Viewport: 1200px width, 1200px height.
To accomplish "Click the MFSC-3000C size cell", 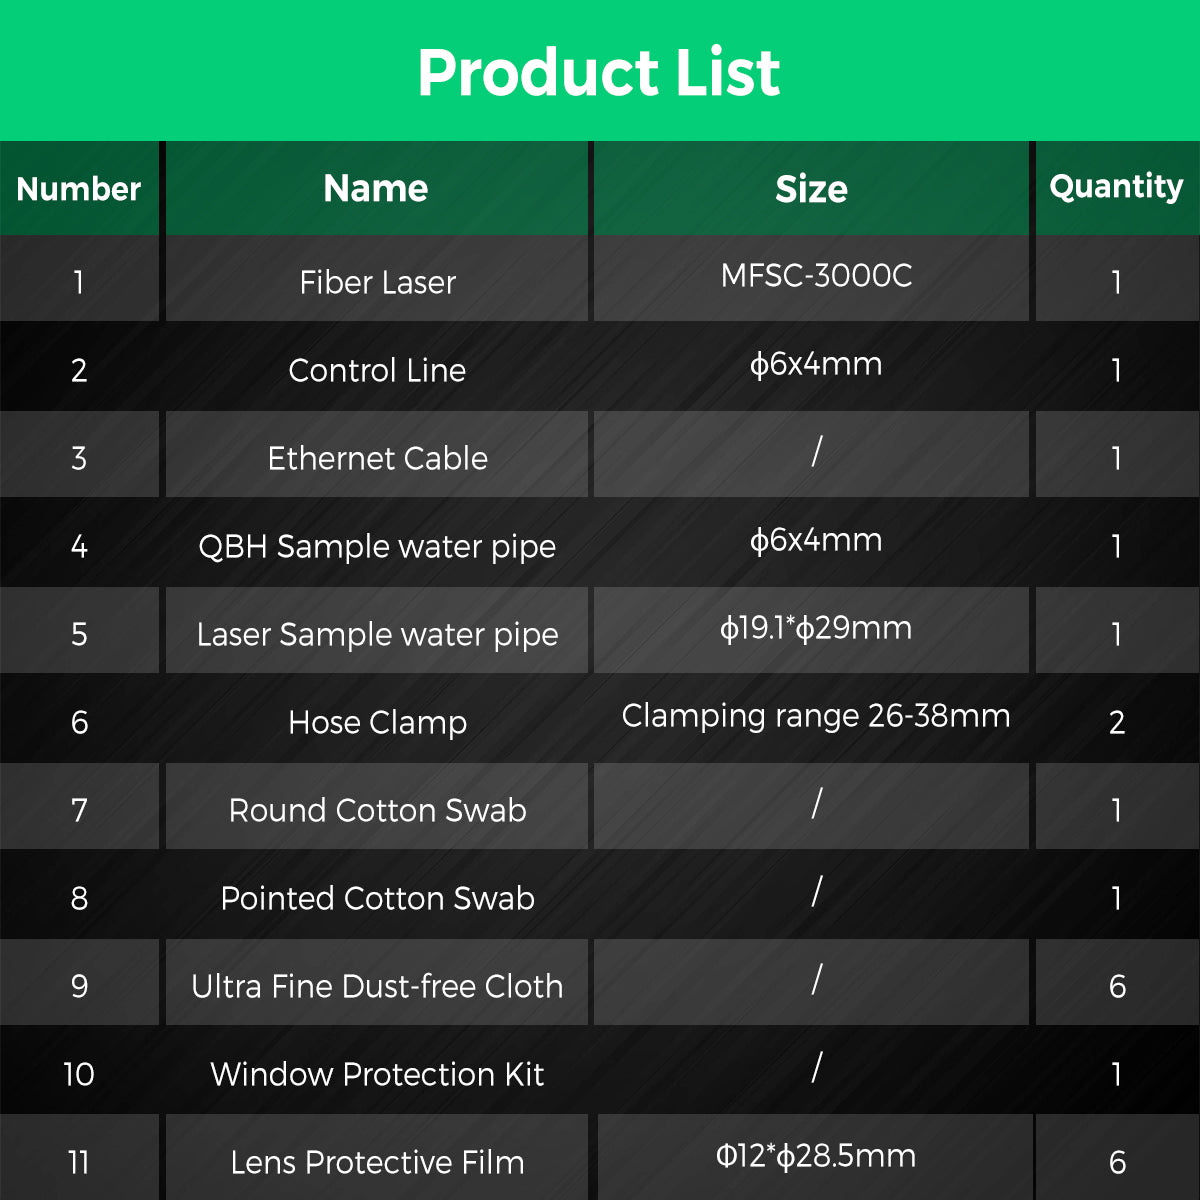I will (816, 276).
